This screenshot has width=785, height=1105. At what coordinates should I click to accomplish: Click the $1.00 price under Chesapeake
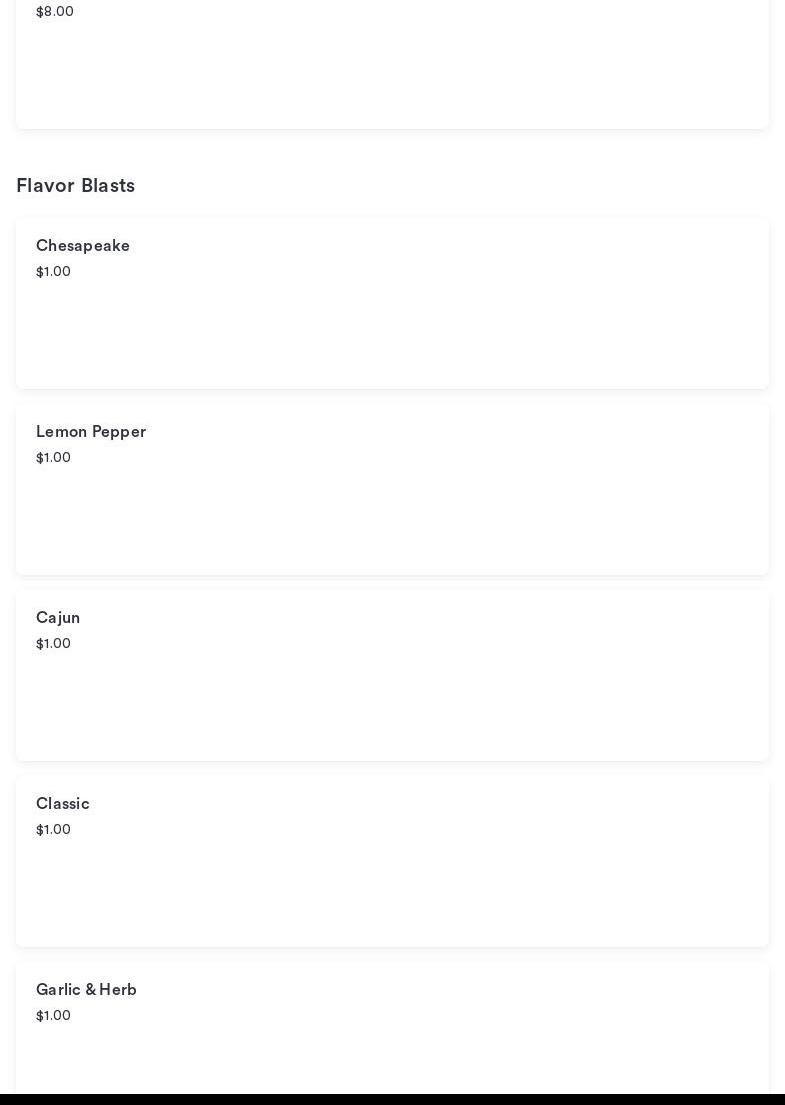pyautogui.click(x=54, y=271)
